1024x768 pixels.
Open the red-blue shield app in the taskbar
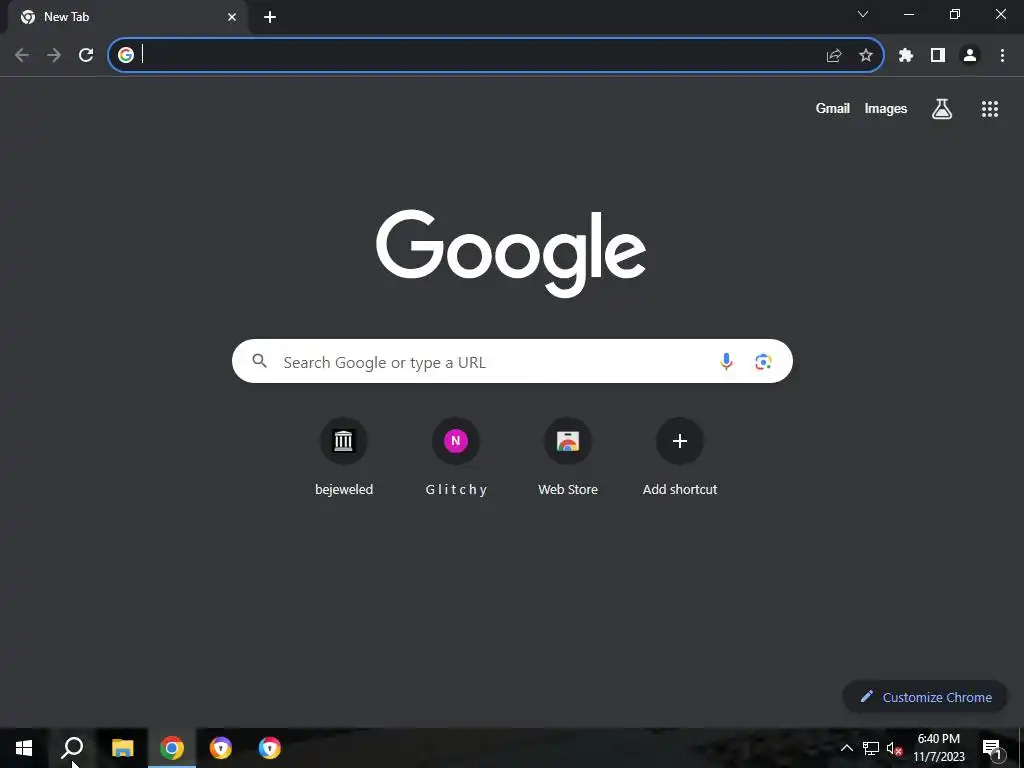[x=270, y=748]
